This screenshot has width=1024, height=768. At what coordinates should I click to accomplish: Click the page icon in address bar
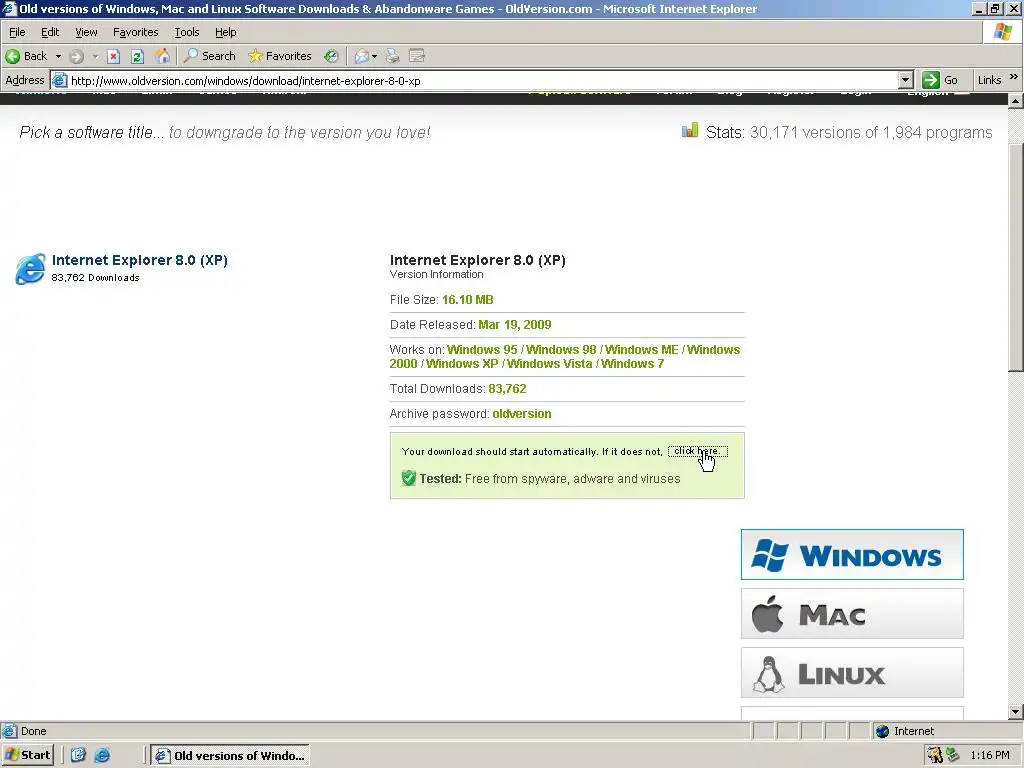(x=59, y=80)
